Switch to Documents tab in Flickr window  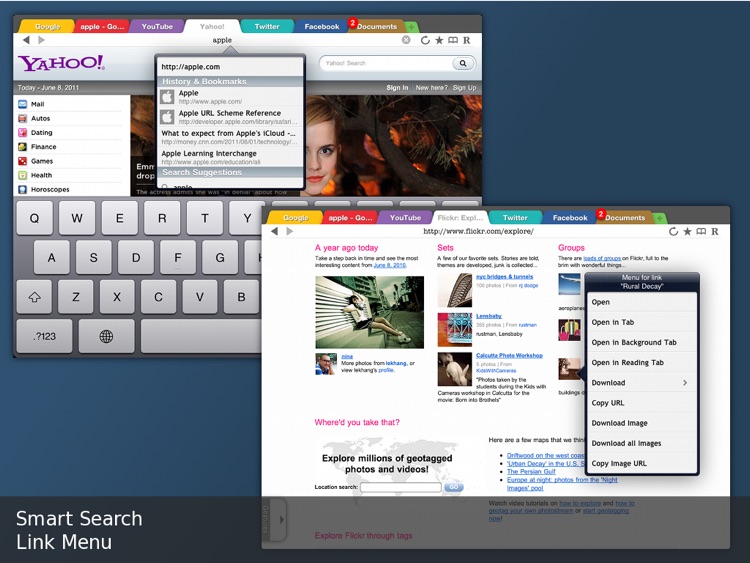[x=625, y=218]
